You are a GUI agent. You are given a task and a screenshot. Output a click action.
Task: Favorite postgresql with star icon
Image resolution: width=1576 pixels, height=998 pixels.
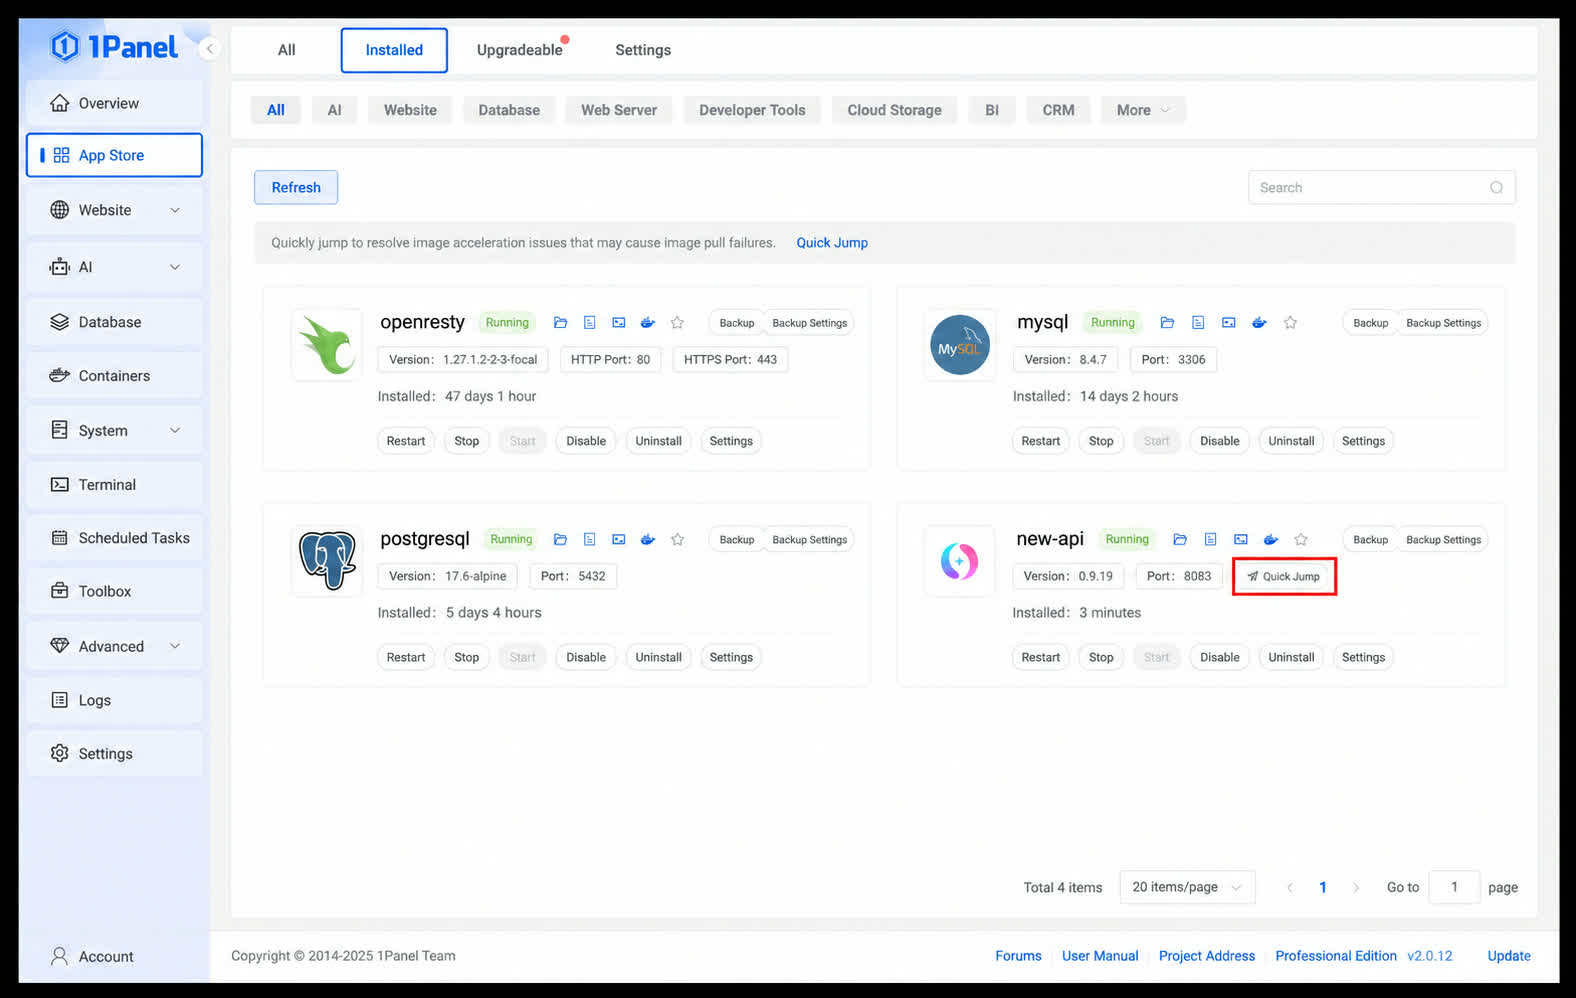(x=677, y=540)
